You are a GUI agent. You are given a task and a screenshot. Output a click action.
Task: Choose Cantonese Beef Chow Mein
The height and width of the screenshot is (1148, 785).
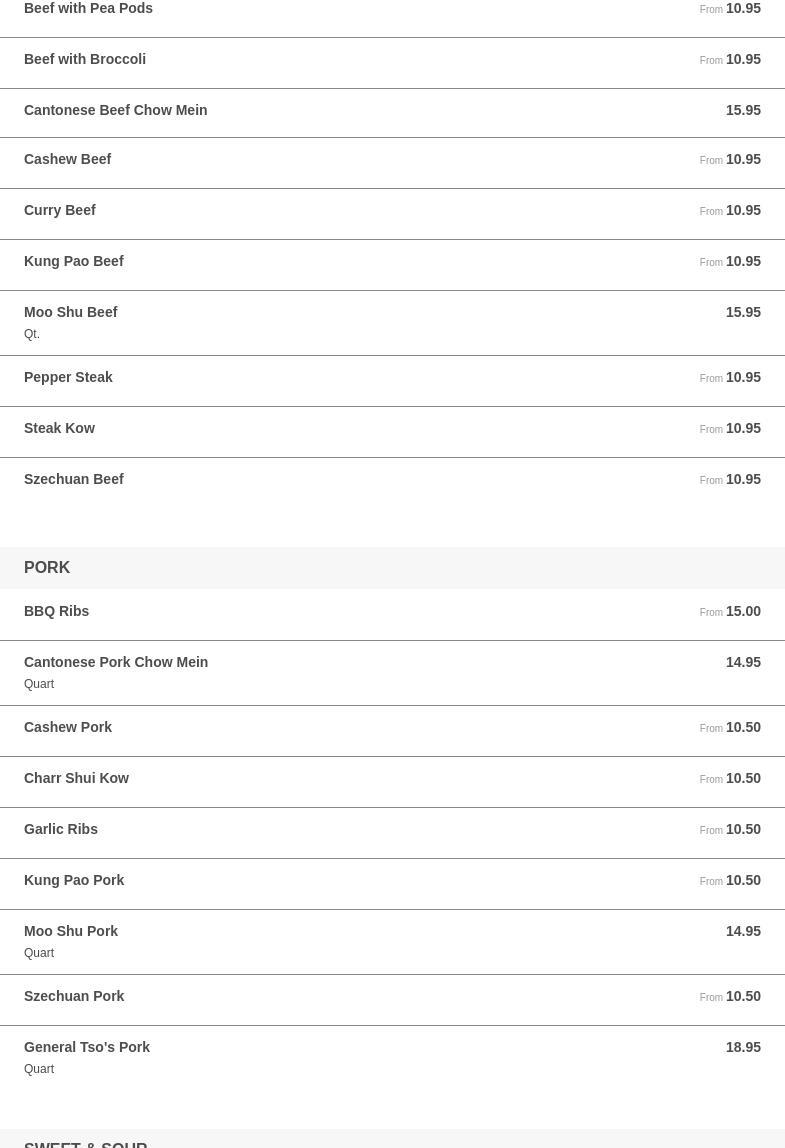(392, 113)
